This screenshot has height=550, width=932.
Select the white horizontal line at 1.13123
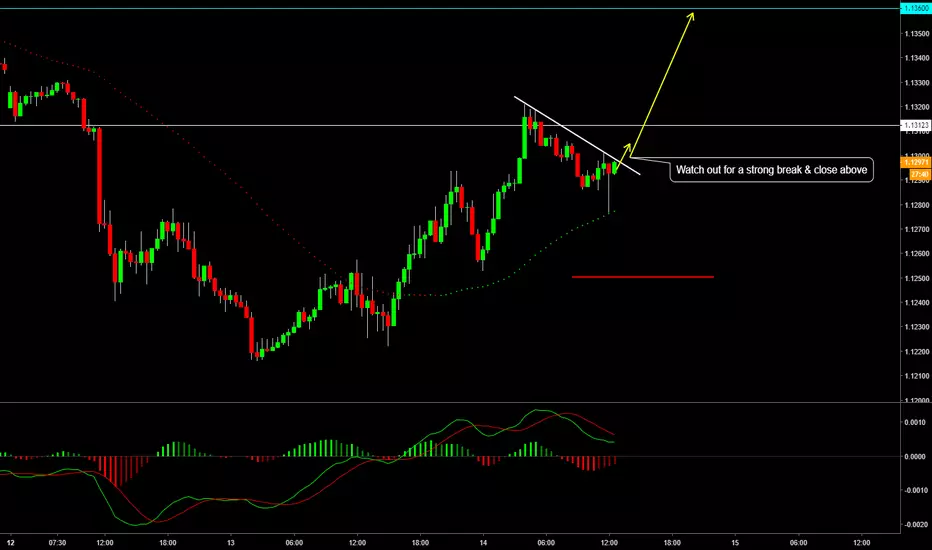point(450,125)
